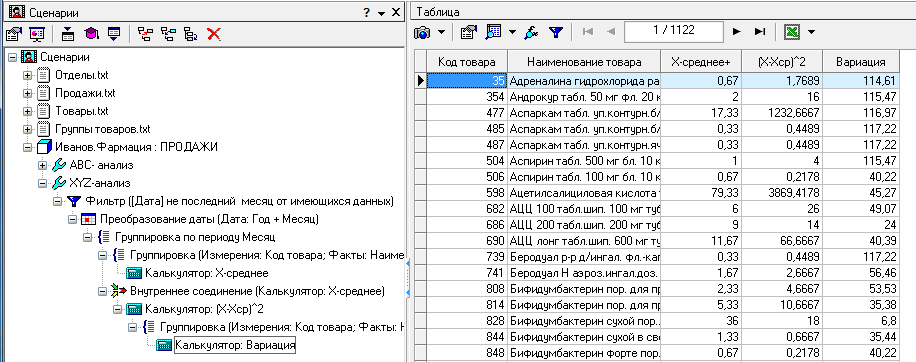Click the Х-среднее+ column header
This screenshot has height=362, width=916.
click(701, 62)
